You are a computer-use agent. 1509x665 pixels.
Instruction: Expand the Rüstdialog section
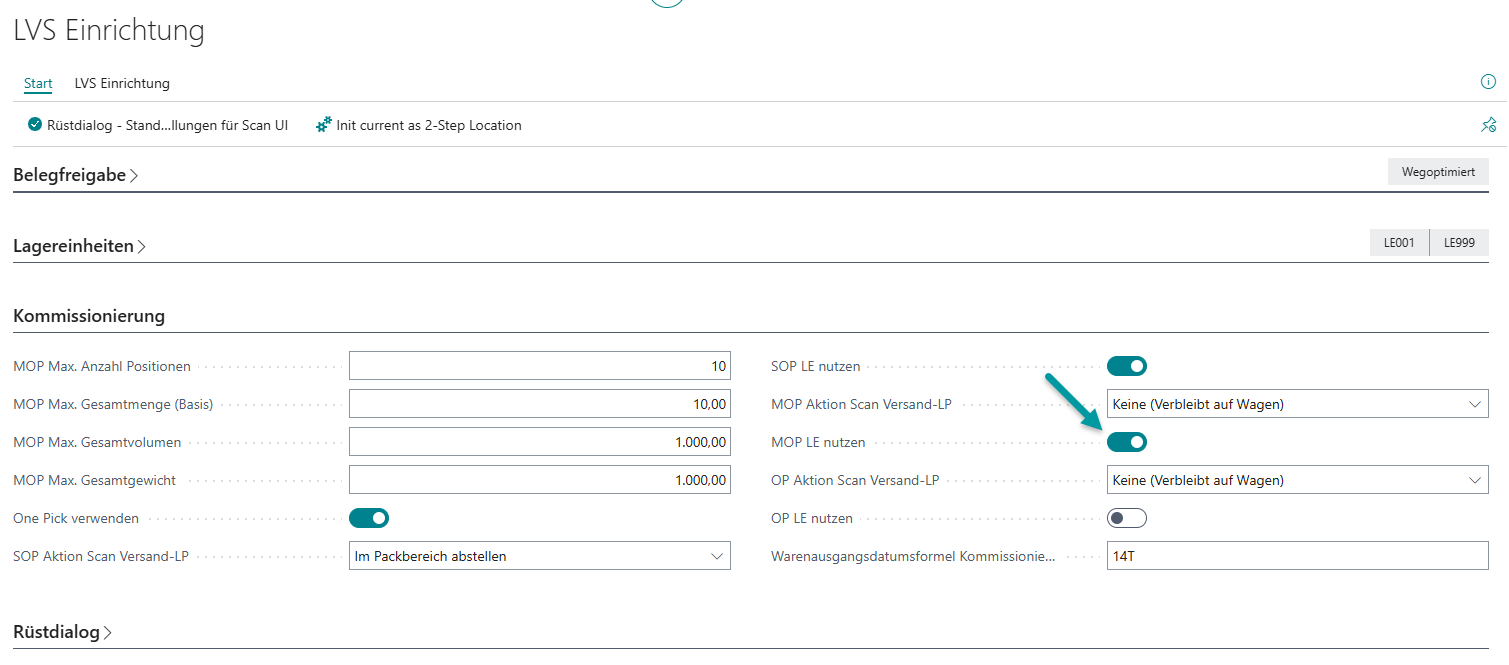(63, 632)
